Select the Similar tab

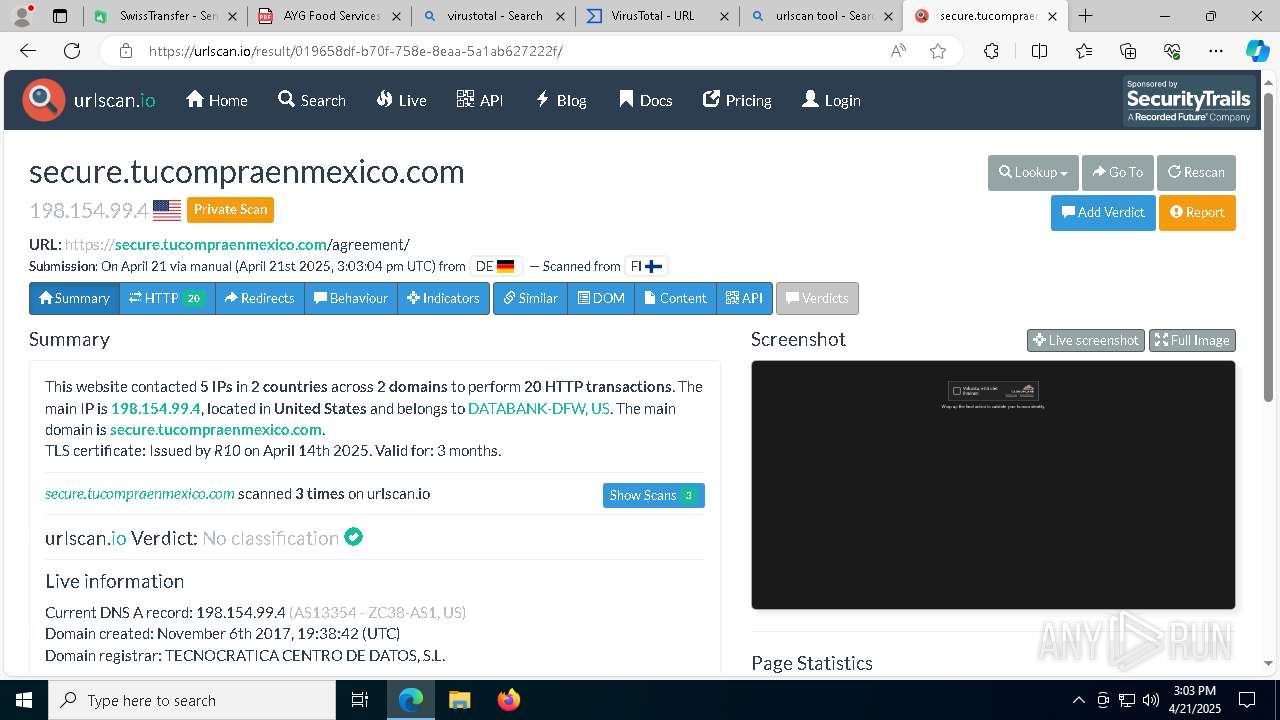click(x=531, y=298)
